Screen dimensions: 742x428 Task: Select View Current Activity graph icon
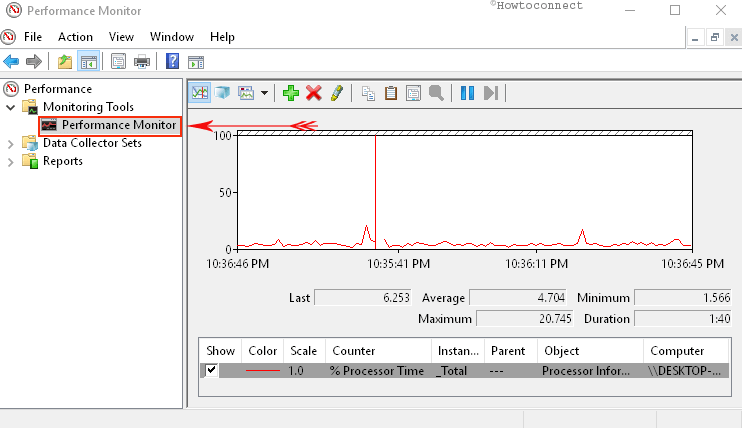click(200, 92)
